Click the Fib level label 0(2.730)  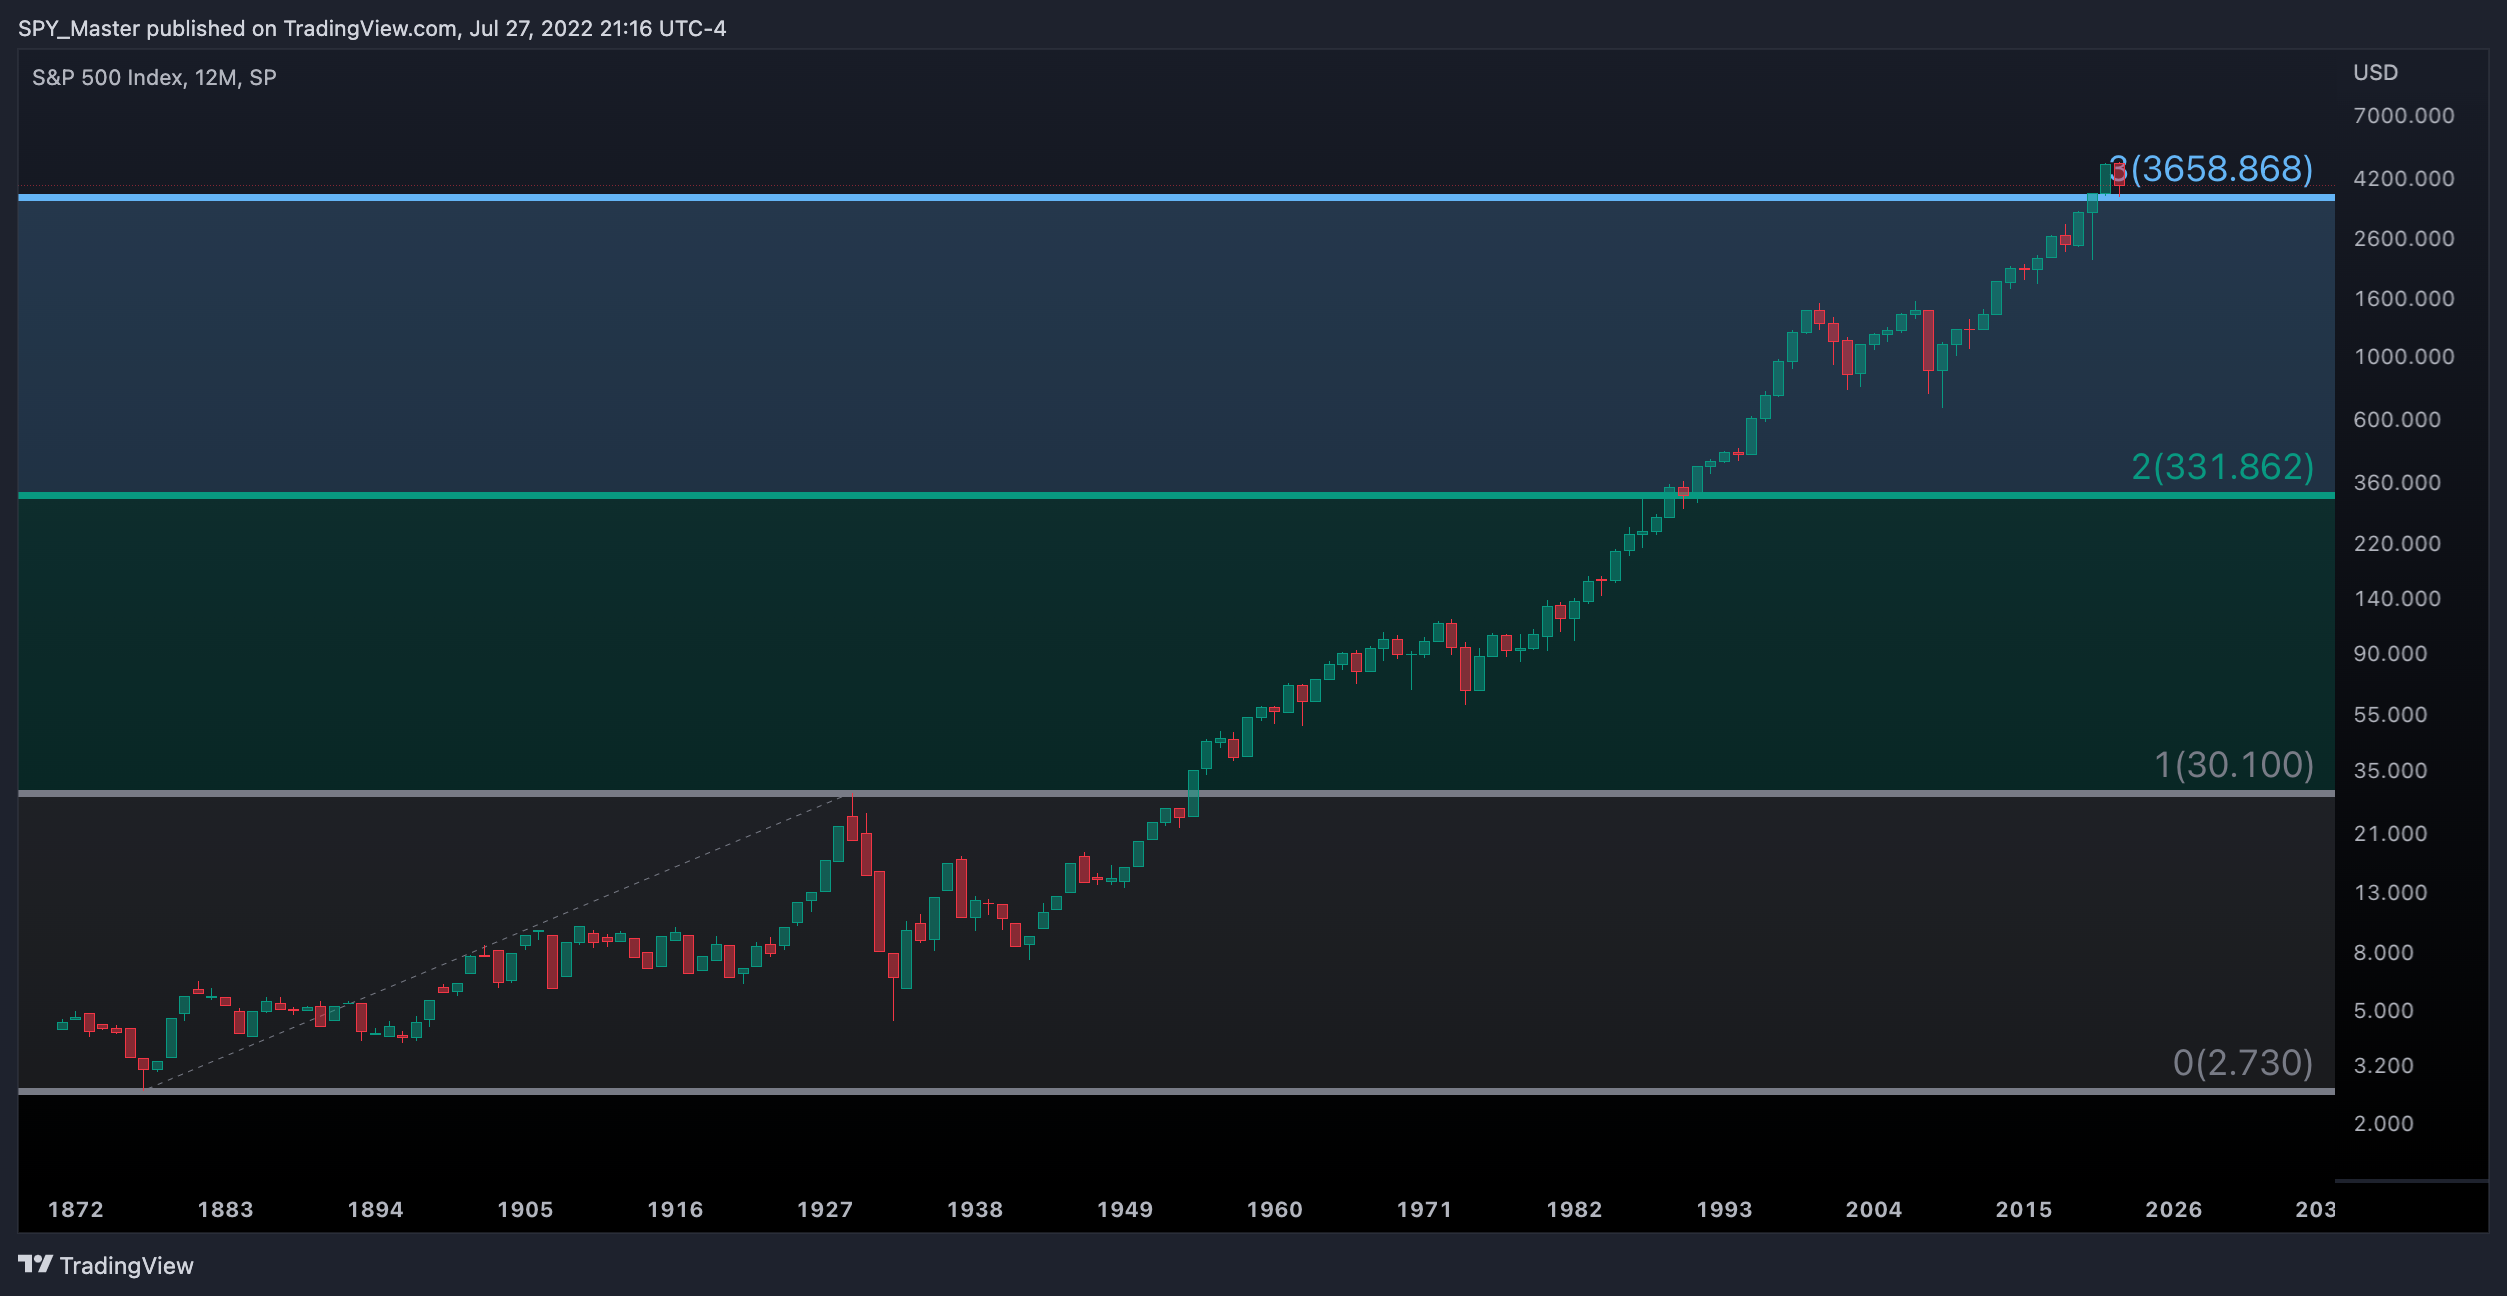2243,1063
